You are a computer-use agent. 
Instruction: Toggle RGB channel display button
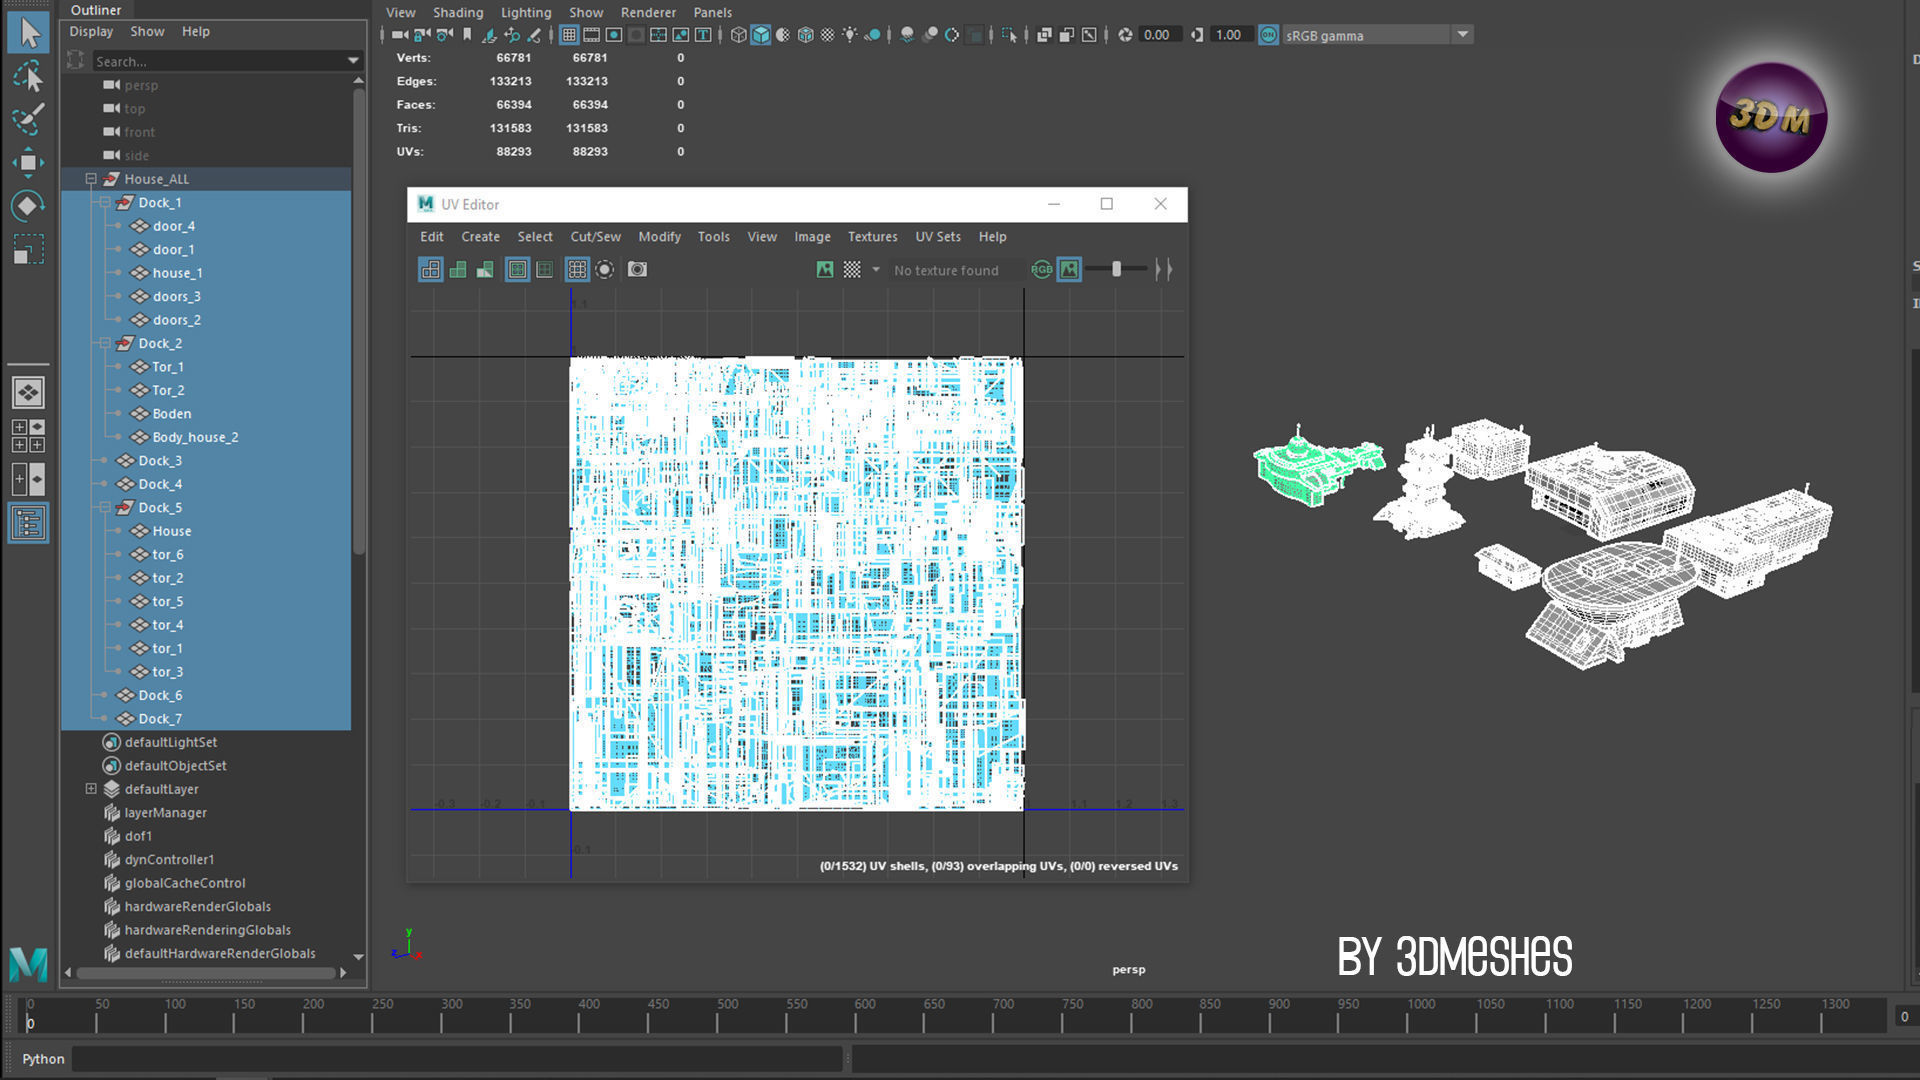1041,269
